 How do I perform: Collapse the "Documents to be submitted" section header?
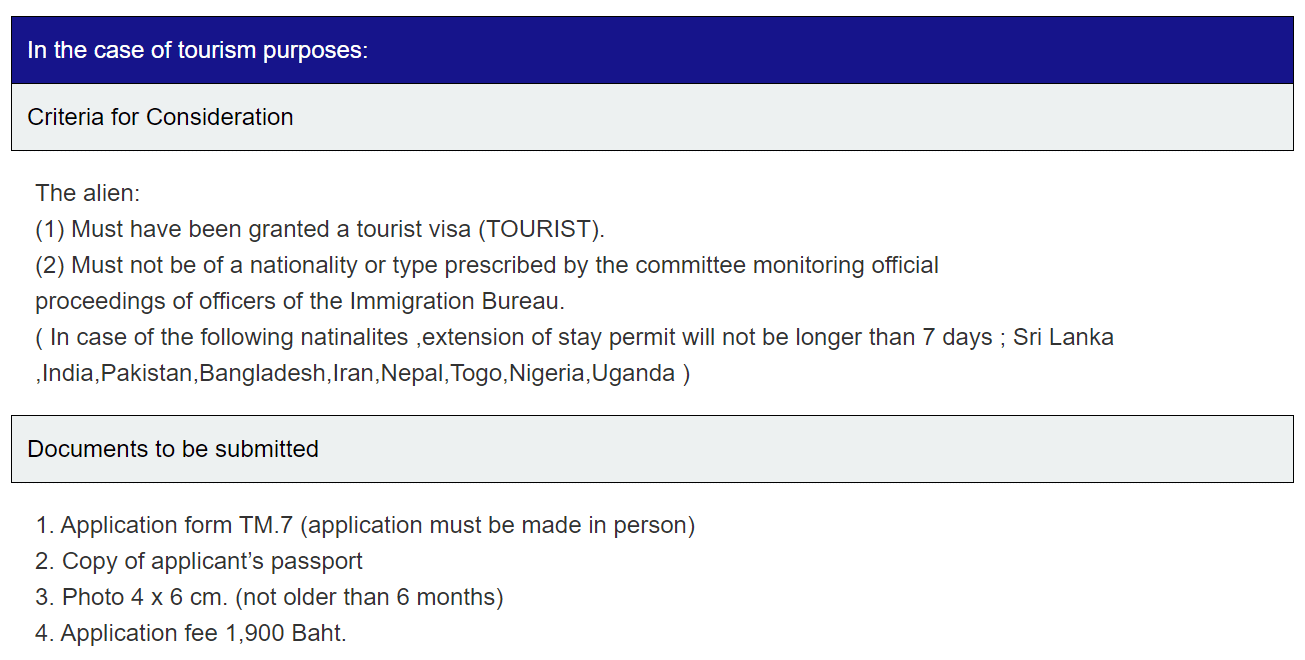(173, 449)
